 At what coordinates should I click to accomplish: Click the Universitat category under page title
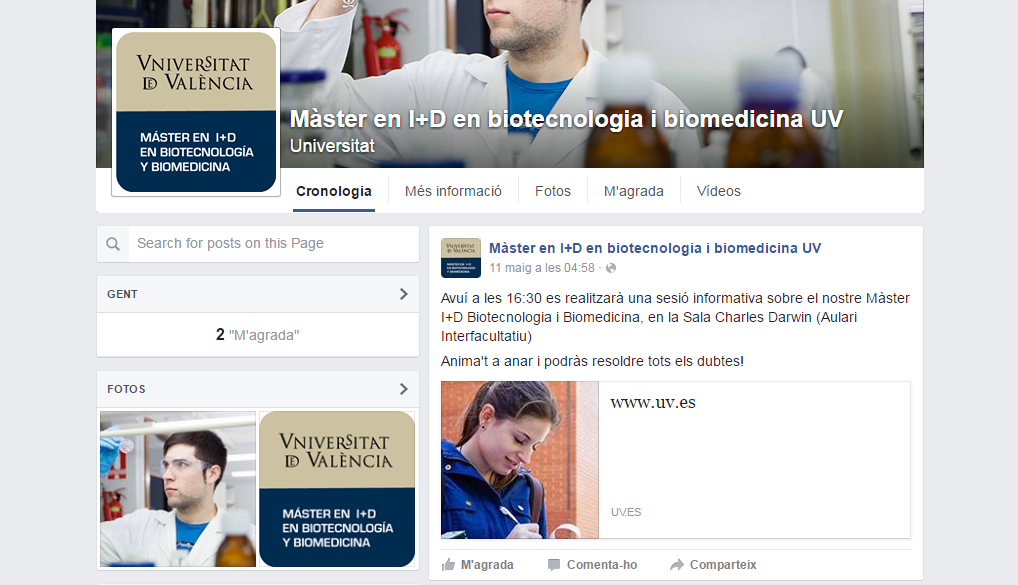[x=332, y=146]
